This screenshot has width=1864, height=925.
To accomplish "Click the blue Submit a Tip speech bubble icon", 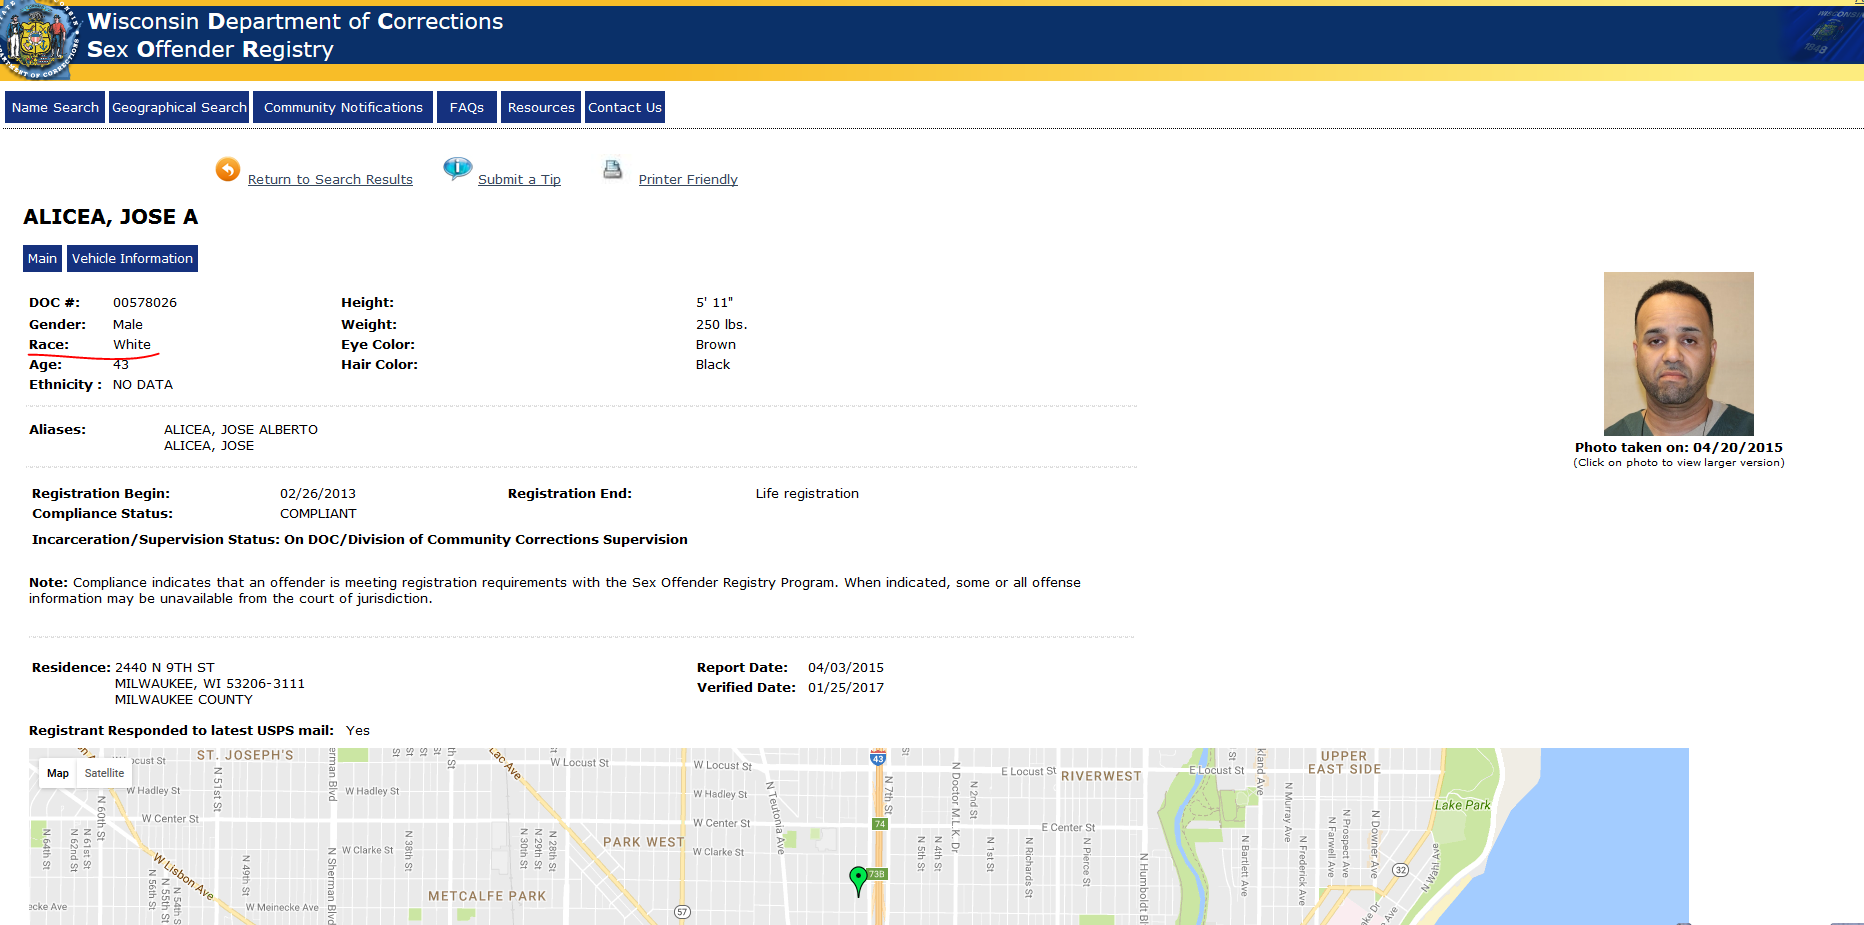I will coord(457,168).
